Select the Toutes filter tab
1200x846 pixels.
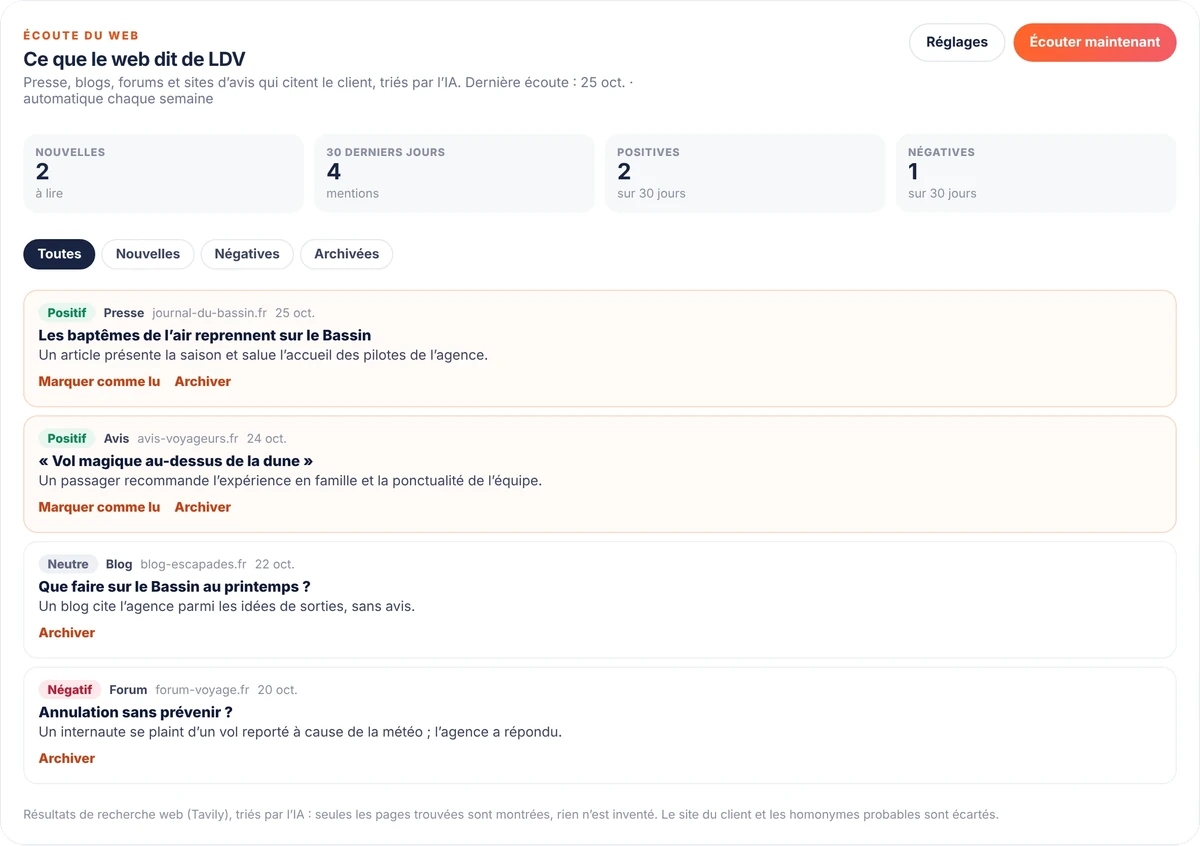pyautogui.click(x=59, y=254)
